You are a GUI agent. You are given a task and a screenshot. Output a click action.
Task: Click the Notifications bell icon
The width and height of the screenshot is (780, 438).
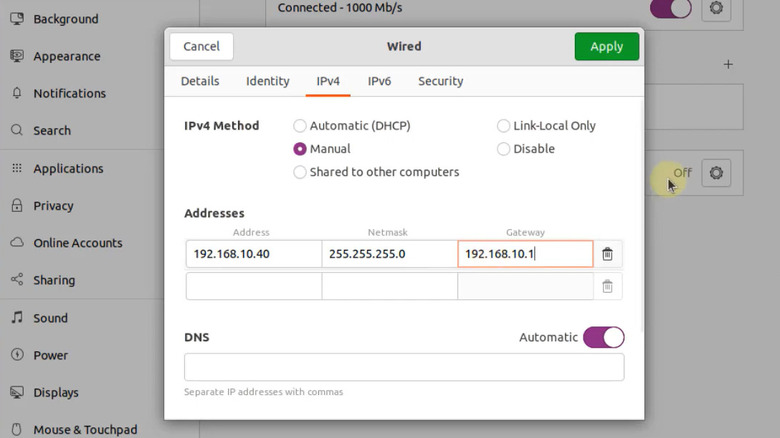(17, 94)
